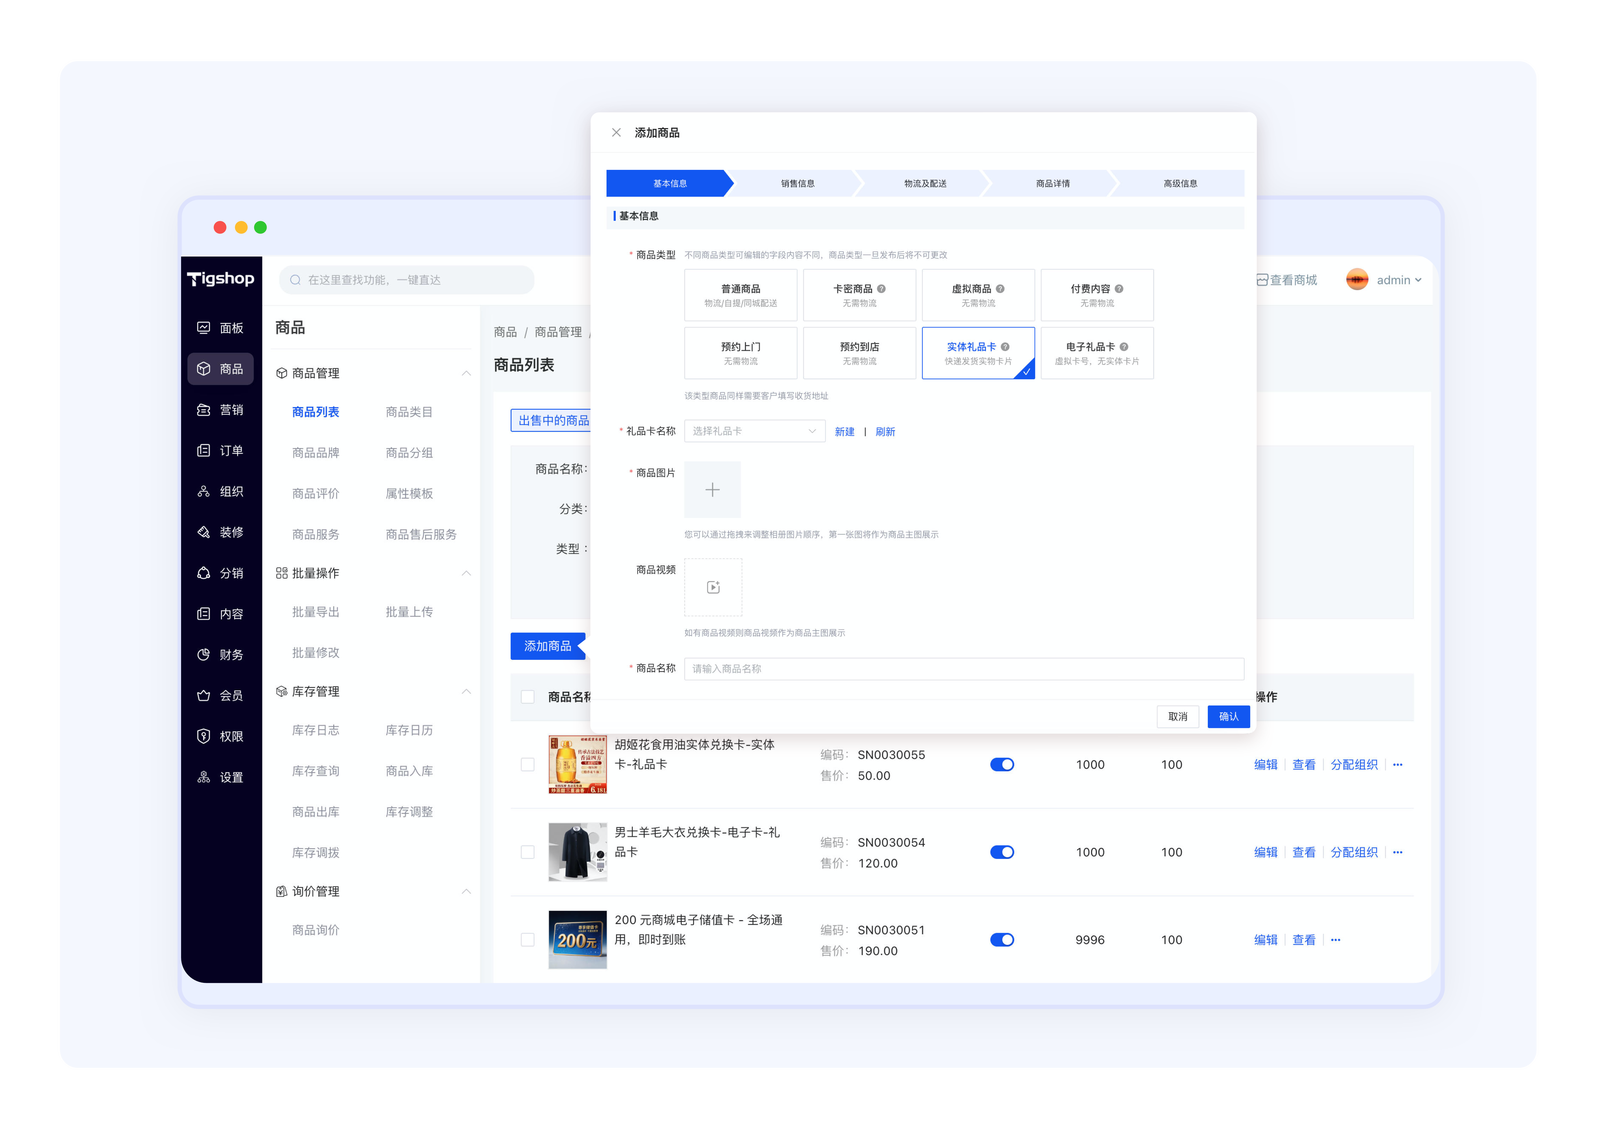Go to the 商品详情 step tab
The width and height of the screenshot is (1600, 1129).
[1052, 184]
